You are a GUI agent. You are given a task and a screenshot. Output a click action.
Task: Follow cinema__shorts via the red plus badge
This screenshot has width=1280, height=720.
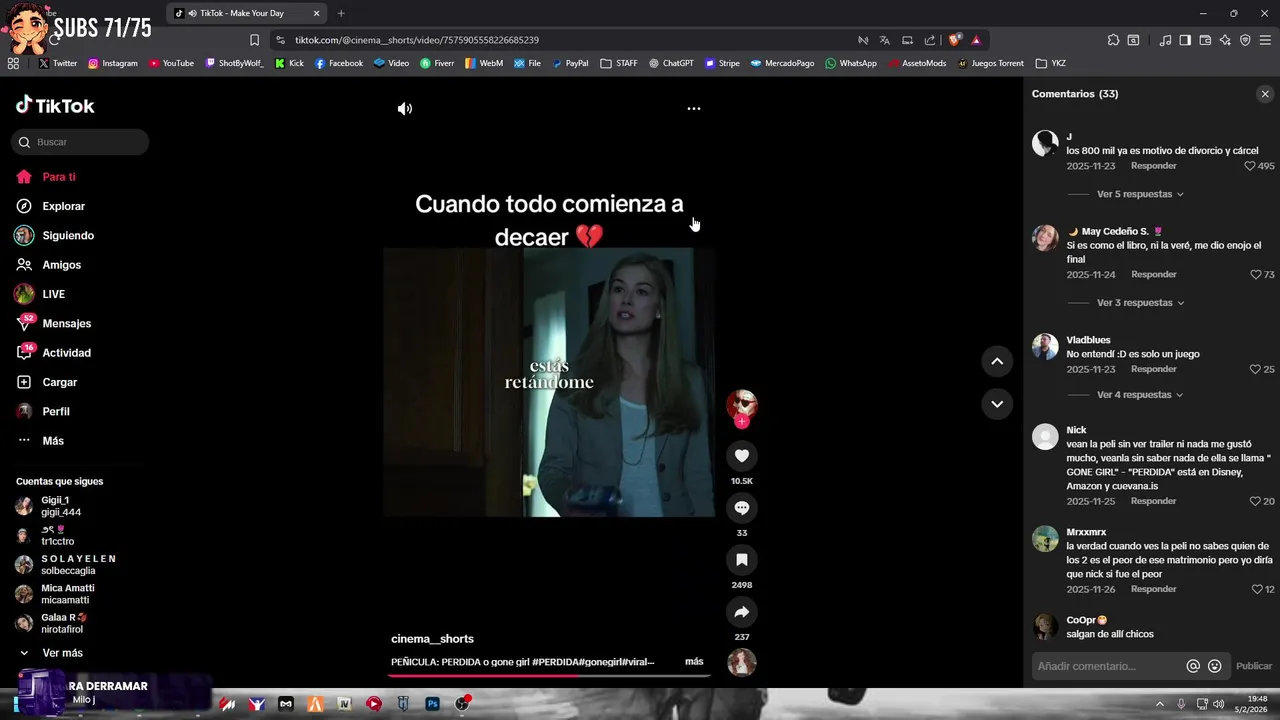click(x=741, y=422)
